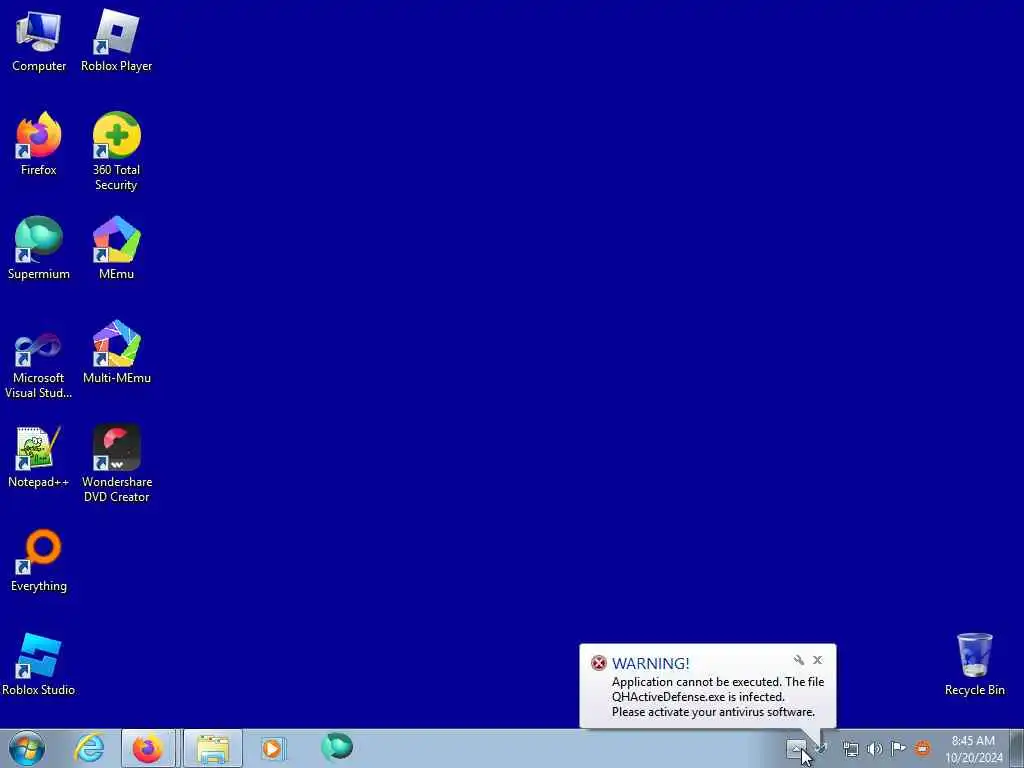The width and height of the screenshot is (1024, 768).
Task: Select the MEmu desktop shortcut
Action: pyautogui.click(x=116, y=248)
